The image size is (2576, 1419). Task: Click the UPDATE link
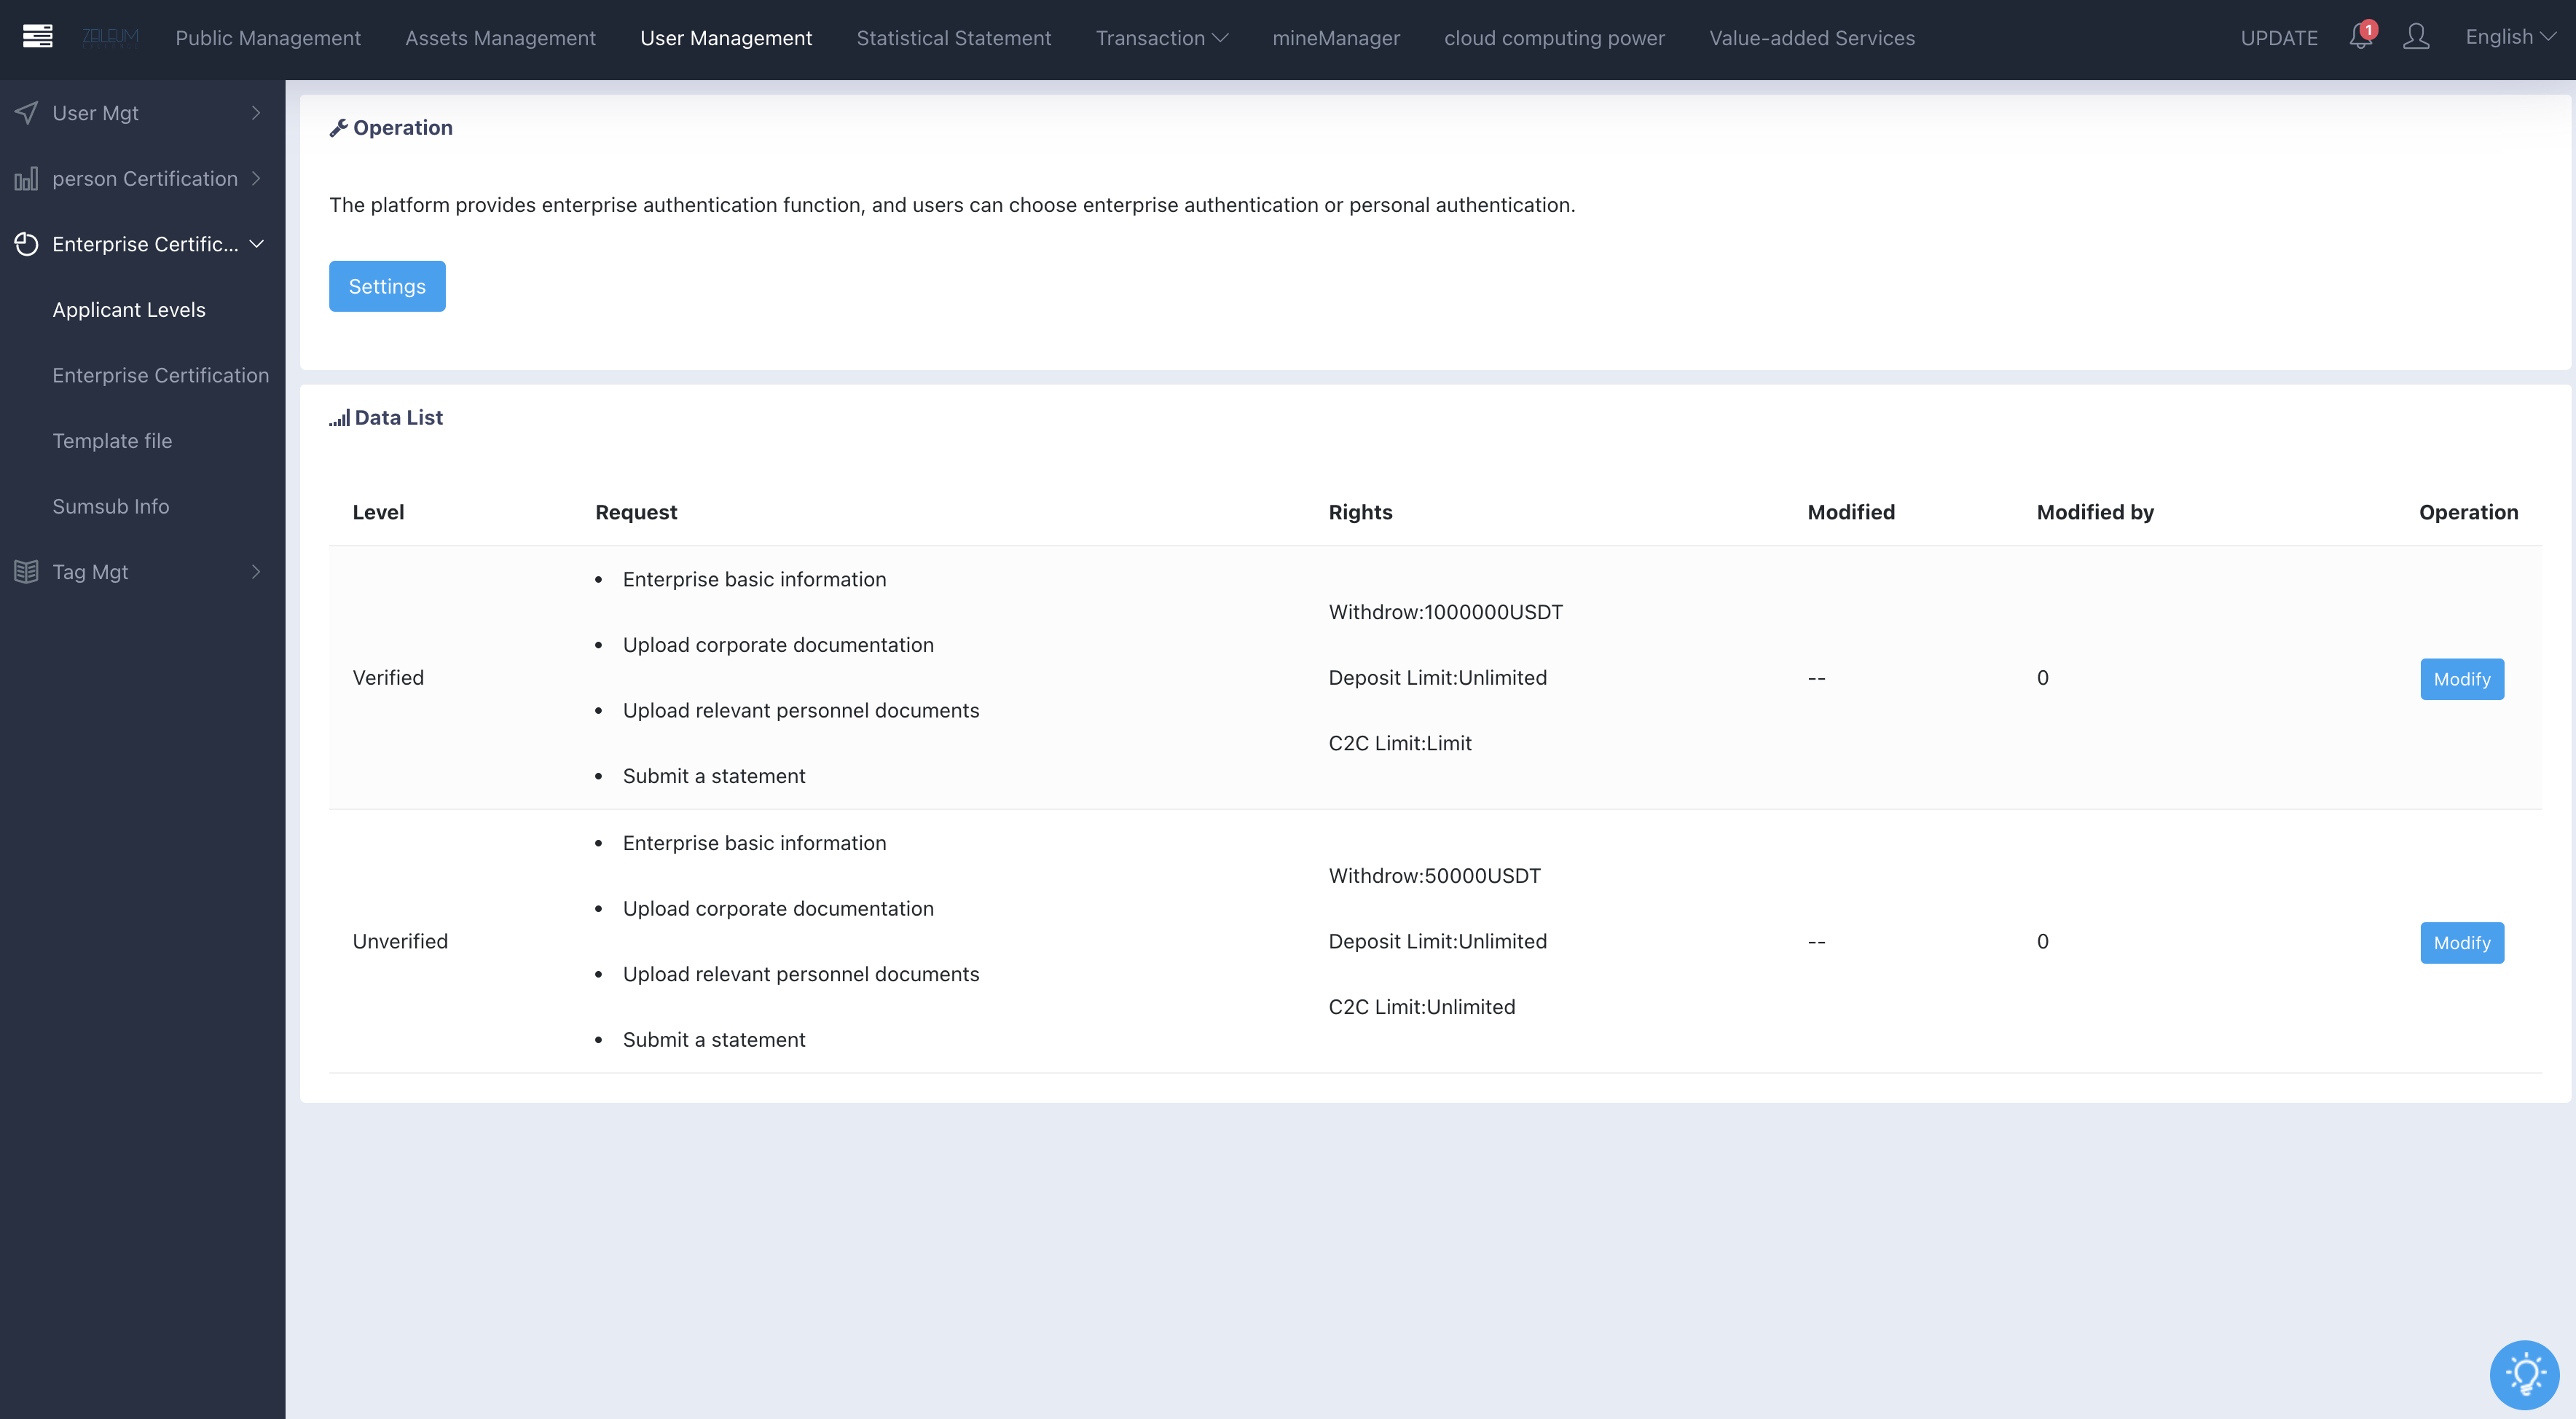coord(2278,38)
